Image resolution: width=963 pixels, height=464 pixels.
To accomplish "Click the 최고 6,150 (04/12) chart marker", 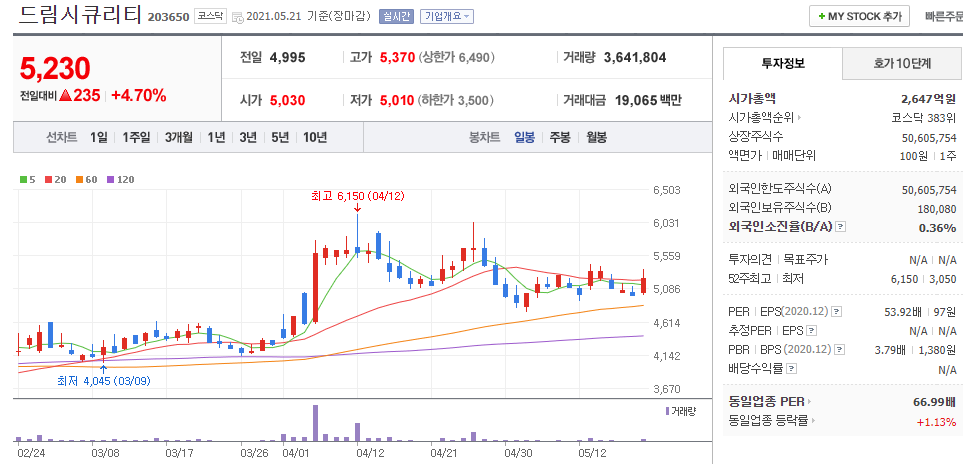I will tap(358, 196).
